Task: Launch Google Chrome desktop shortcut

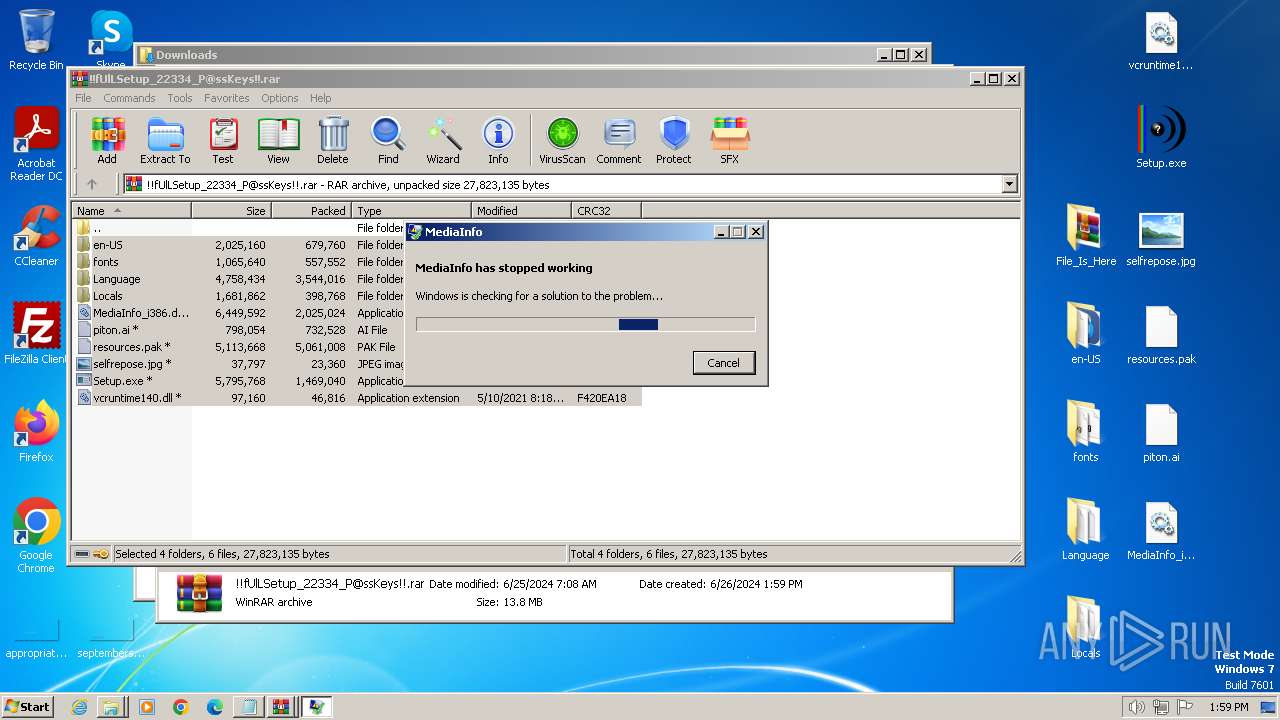Action: point(36,536)
